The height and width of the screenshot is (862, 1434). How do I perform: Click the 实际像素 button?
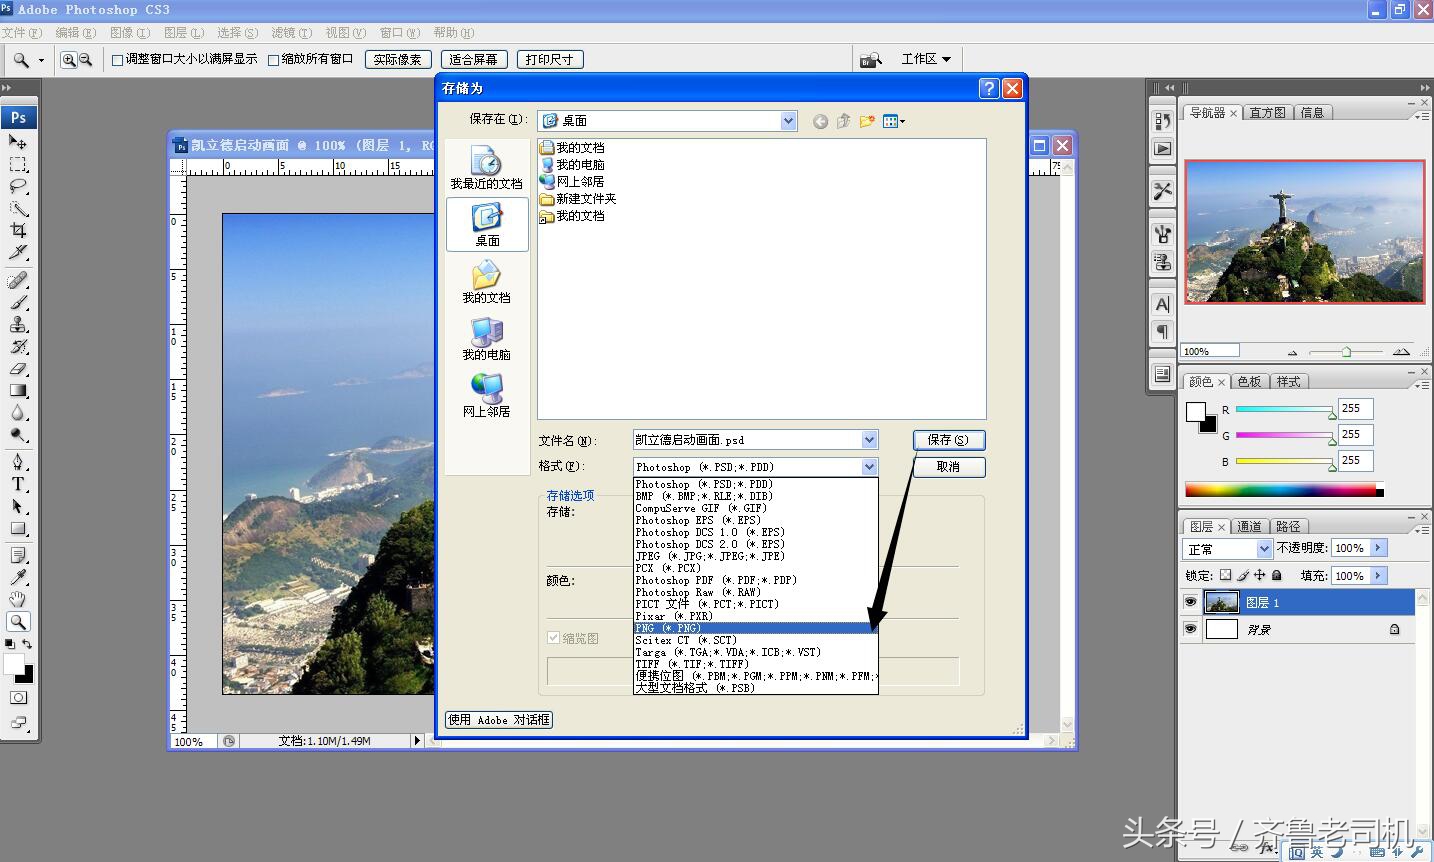(398, 60)
